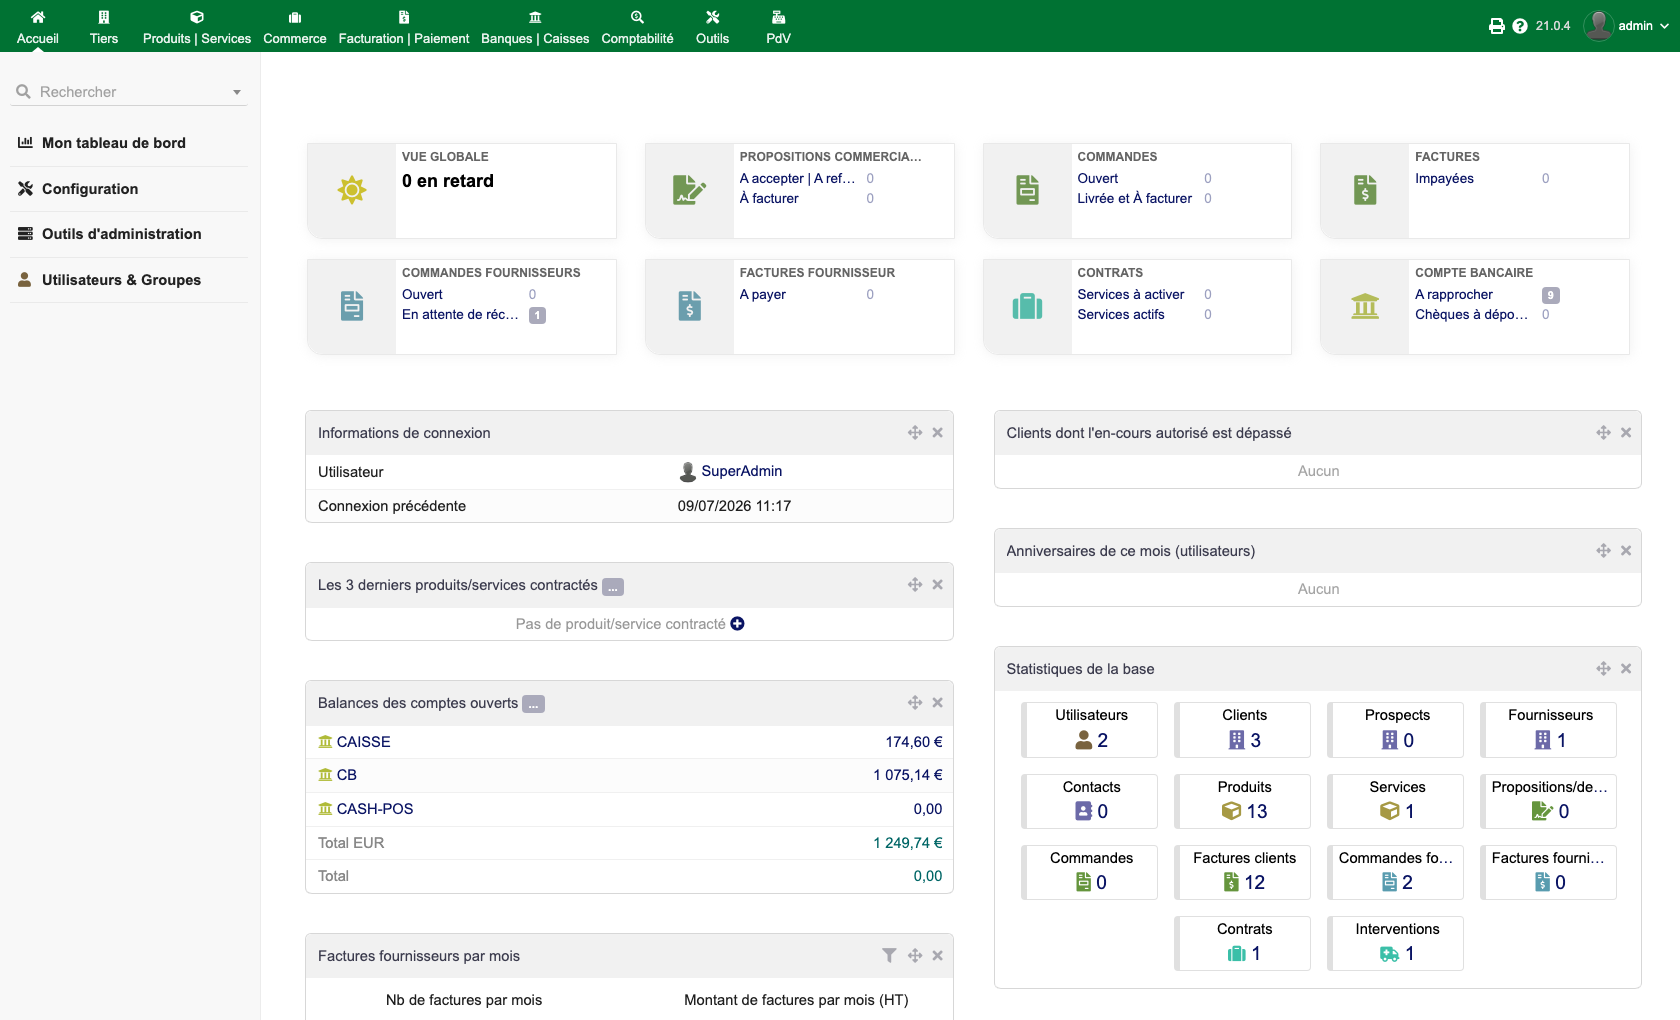Select Configuration in left sidebar
1680x1020 pixels.
tap(90, 189)
